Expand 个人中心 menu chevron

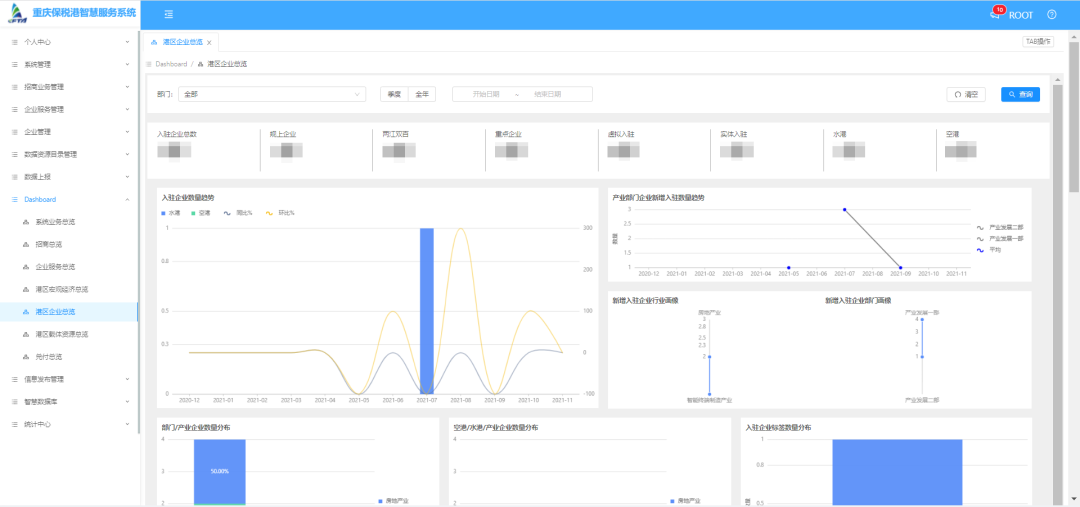tap(127, 42)
